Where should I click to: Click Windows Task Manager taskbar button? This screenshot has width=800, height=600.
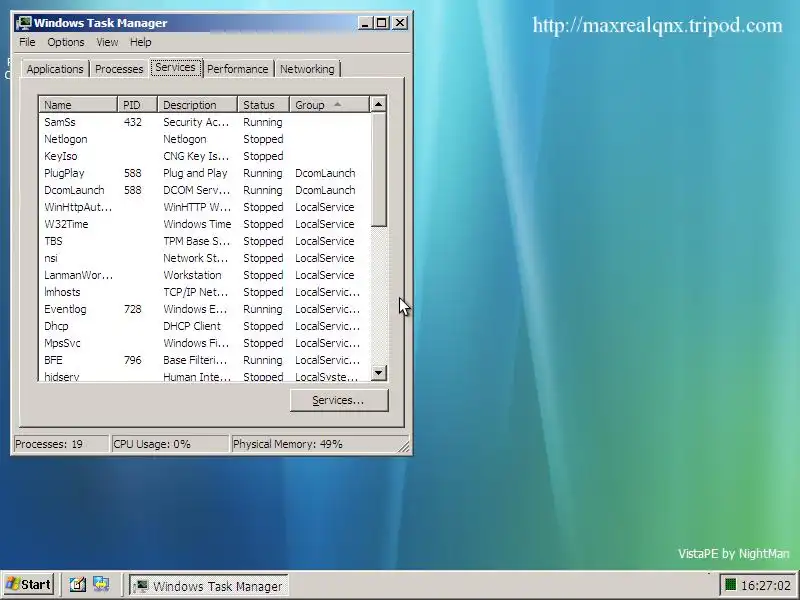click(209, 586)
